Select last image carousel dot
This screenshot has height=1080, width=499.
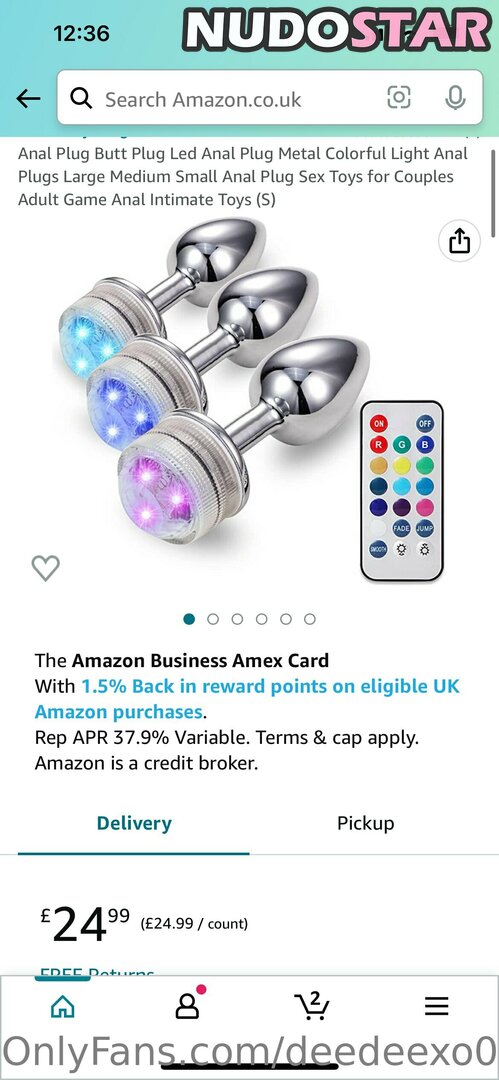click(310, 619)
